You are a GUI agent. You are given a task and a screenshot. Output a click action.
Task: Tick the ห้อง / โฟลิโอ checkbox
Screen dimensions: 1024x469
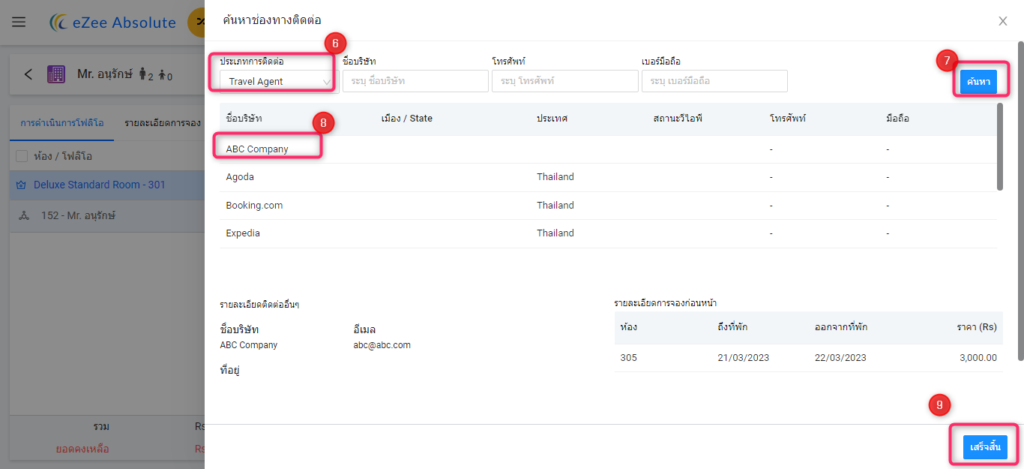click(22, 156)
